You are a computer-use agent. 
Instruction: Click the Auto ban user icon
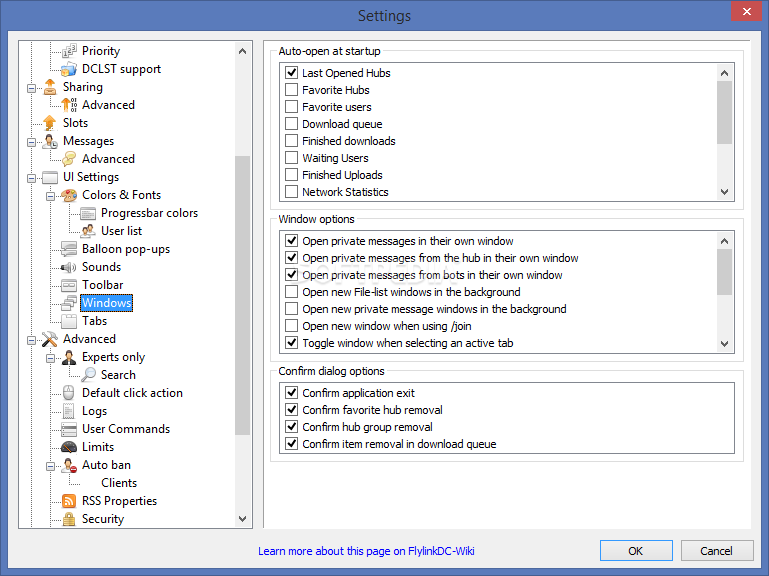click(x=69, y=465)
